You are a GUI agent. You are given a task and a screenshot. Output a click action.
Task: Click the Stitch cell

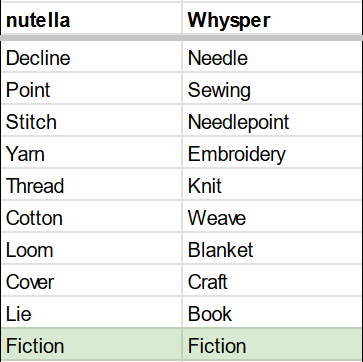tap(91, 120)
